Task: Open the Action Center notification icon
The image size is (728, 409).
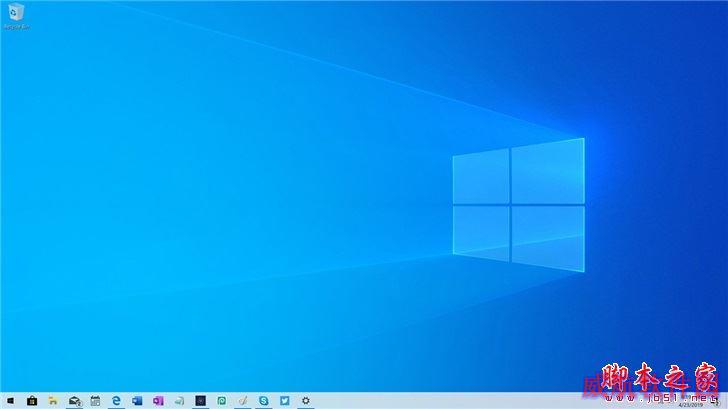Action: coord(715,401)
